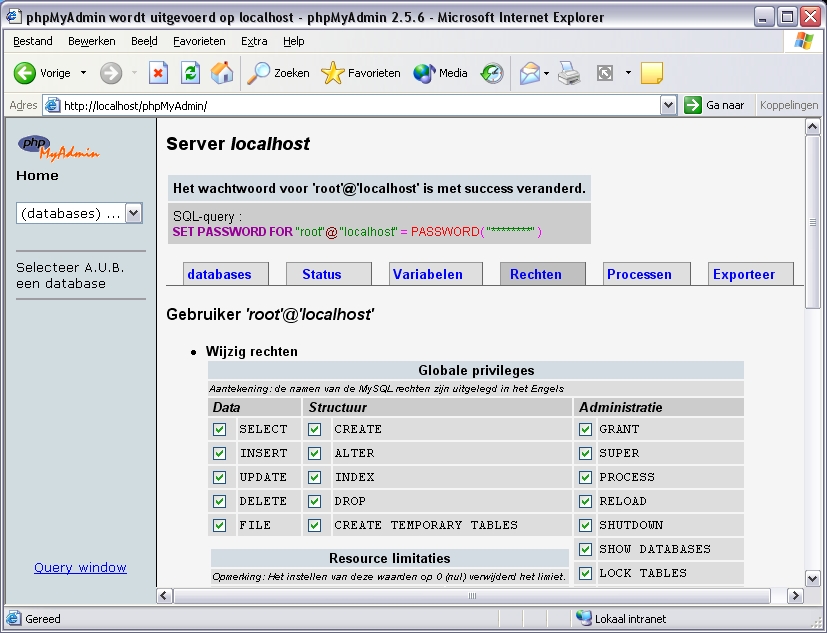The width and height of the screenshot is (827, 633).
Task: Click the status bar page icon next to Gereed
Action: (x=14, y=618)
